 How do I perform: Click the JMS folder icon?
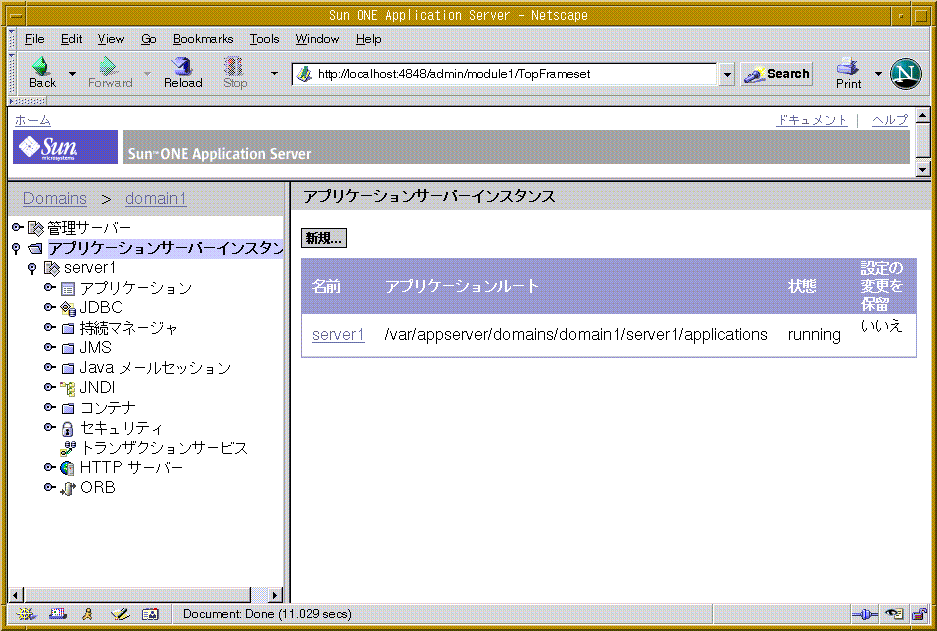tap(68, 348)
